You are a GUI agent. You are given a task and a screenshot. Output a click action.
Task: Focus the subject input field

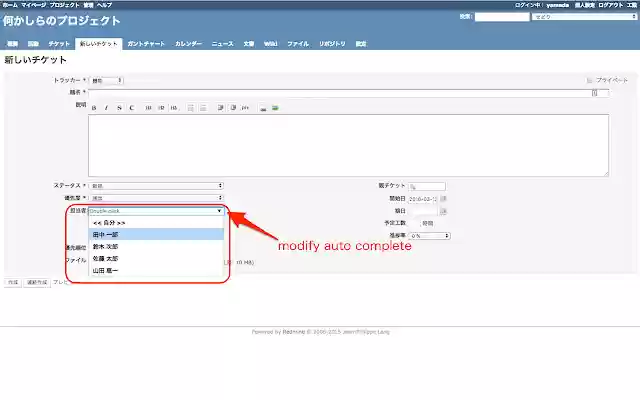point(349,93)
